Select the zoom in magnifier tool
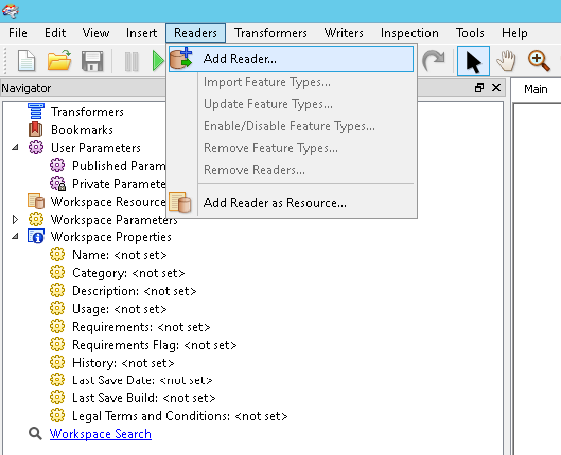 point(538,60)
